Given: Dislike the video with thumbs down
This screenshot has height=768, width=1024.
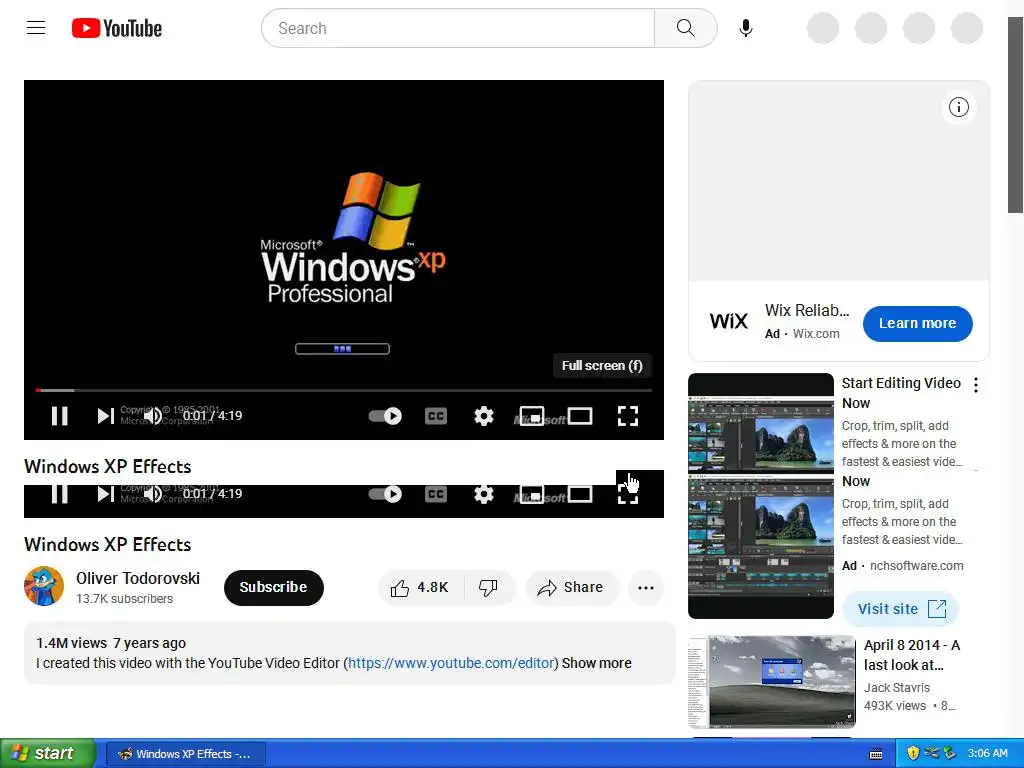Looking at the screenshot, I should [488, 588].
